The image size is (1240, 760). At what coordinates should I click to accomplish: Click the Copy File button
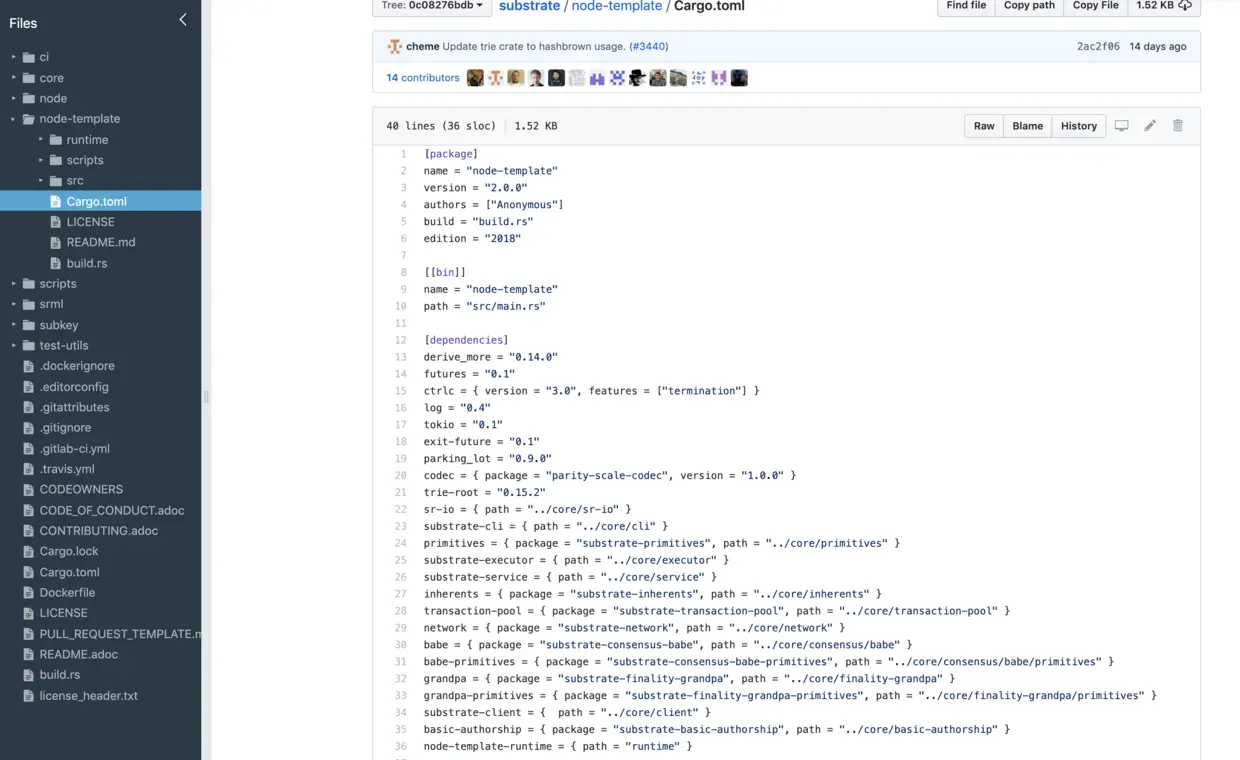1095,6
